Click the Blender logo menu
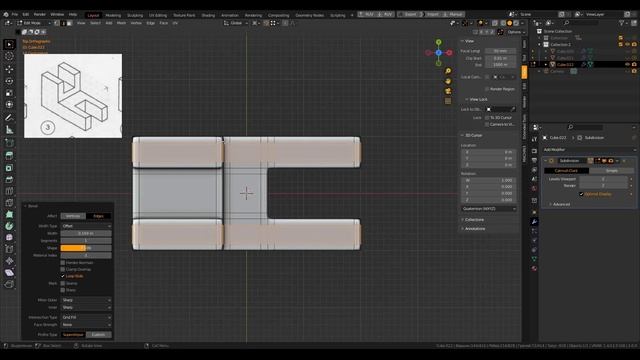This screenshot has height=360, width=640. pos(6,14)
